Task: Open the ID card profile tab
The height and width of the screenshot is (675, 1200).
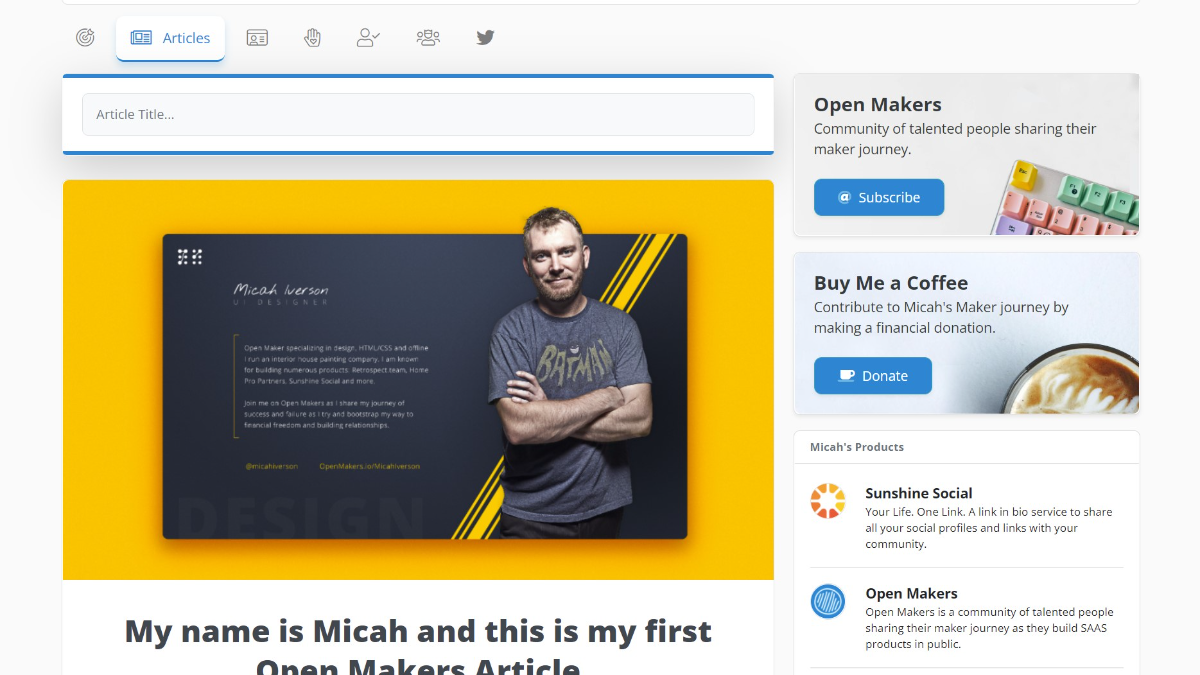Action: click(x=257, y=38)
